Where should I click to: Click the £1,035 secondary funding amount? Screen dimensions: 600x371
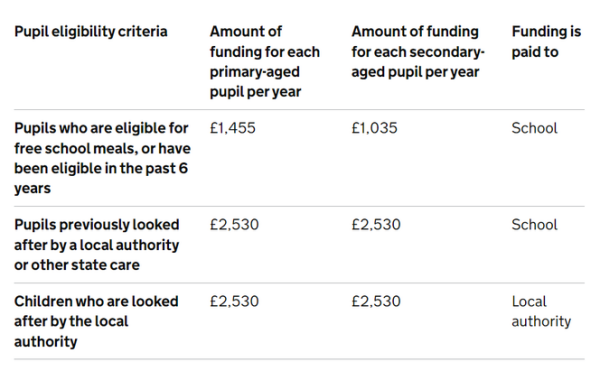374,128
